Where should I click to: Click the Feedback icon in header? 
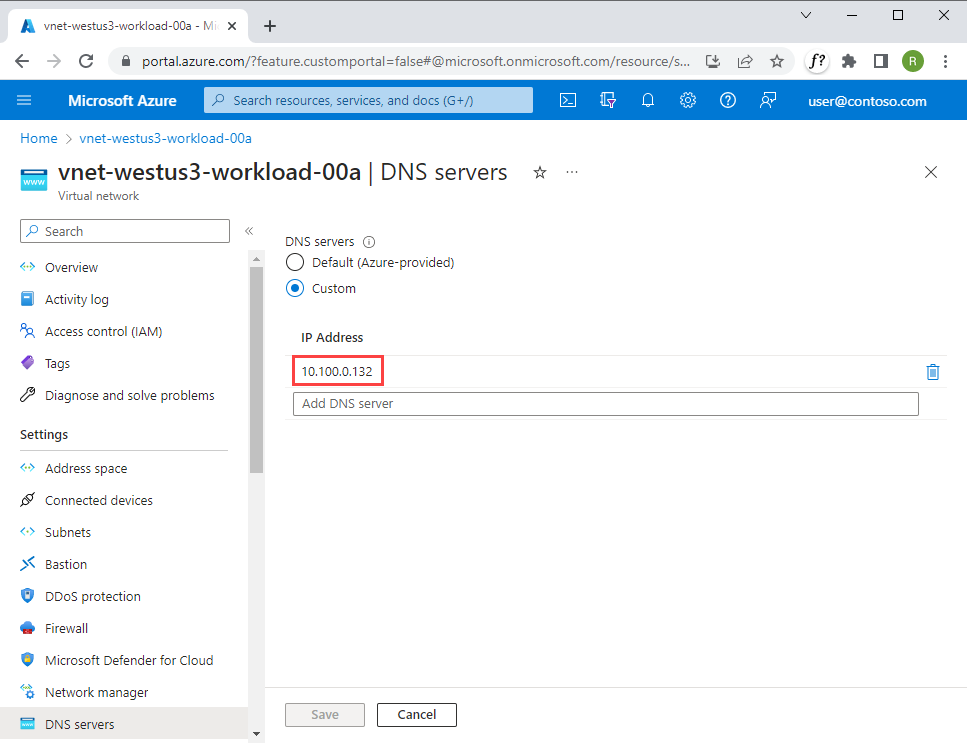(768, 101)
